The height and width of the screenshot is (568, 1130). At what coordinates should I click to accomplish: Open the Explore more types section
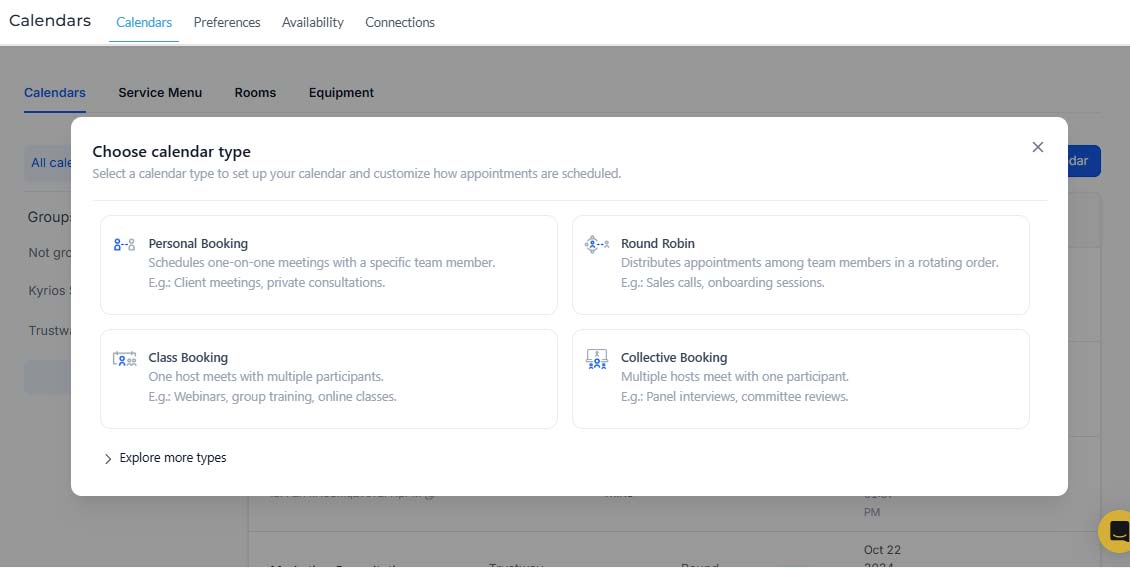[x=173, y=458]
